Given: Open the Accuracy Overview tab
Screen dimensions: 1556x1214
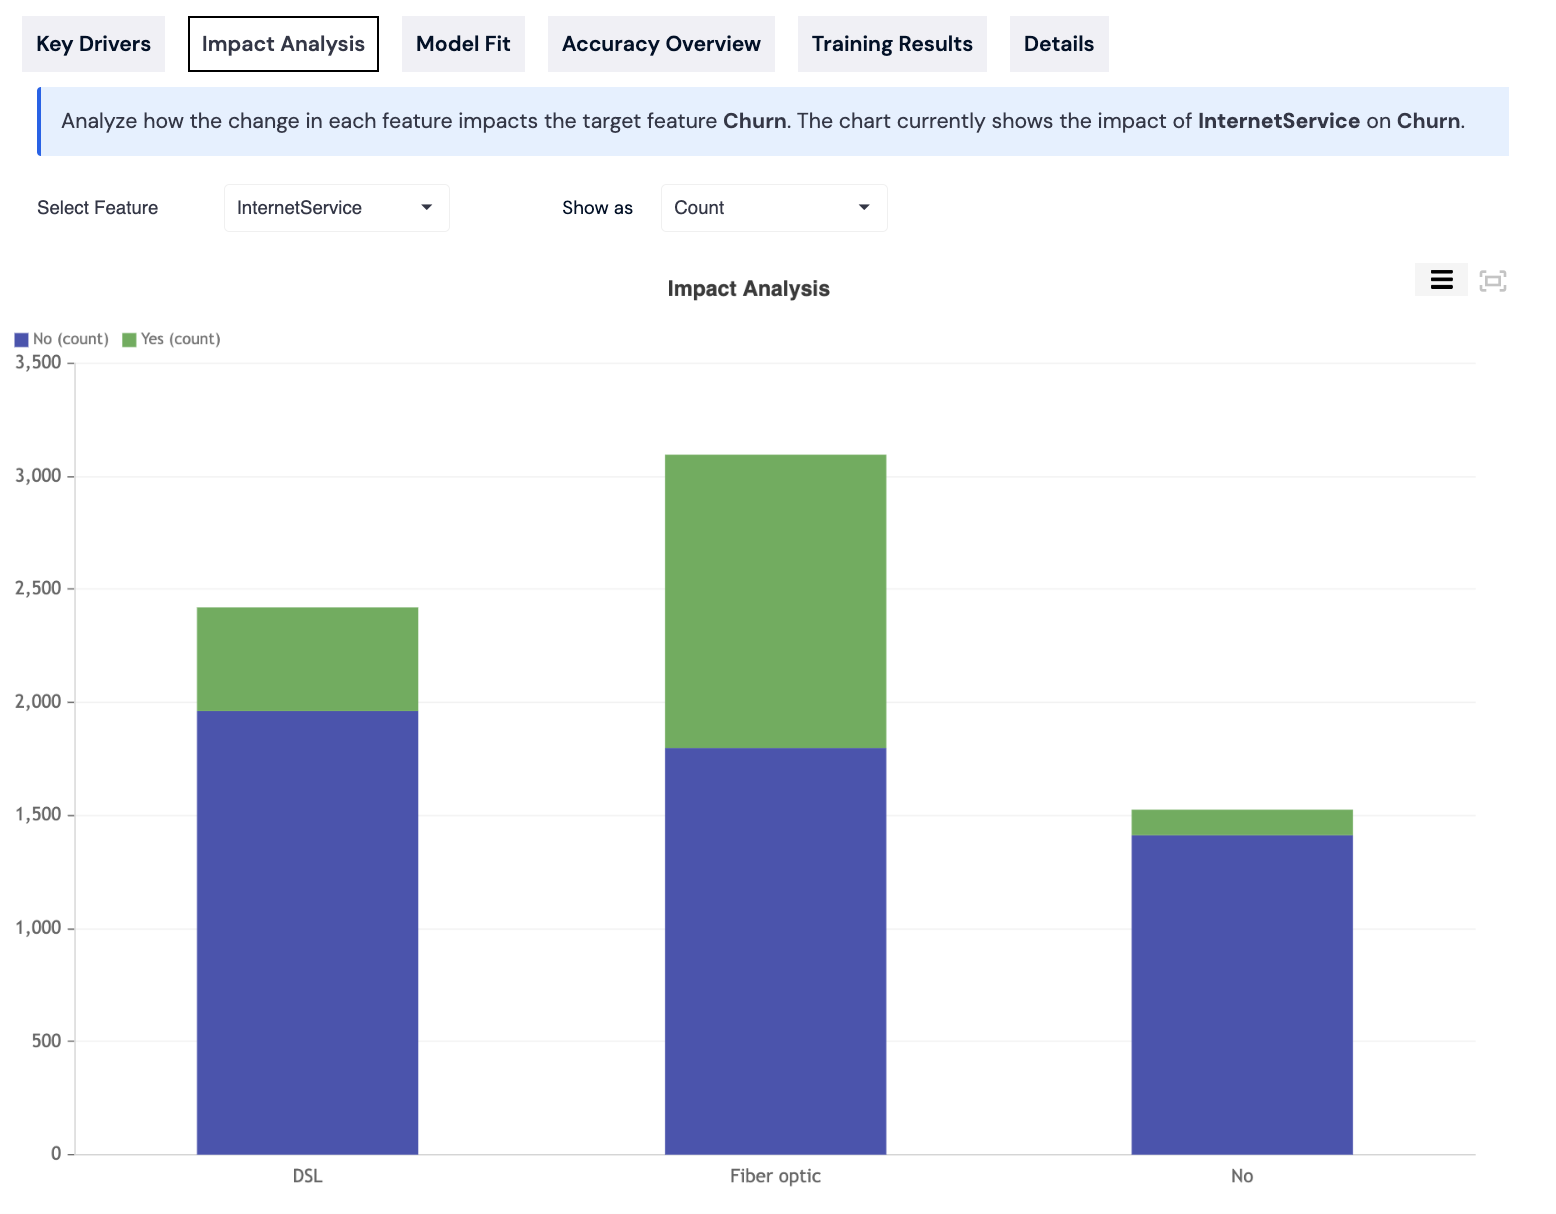Looking at the screenshot, I should [x=661, y=44].
